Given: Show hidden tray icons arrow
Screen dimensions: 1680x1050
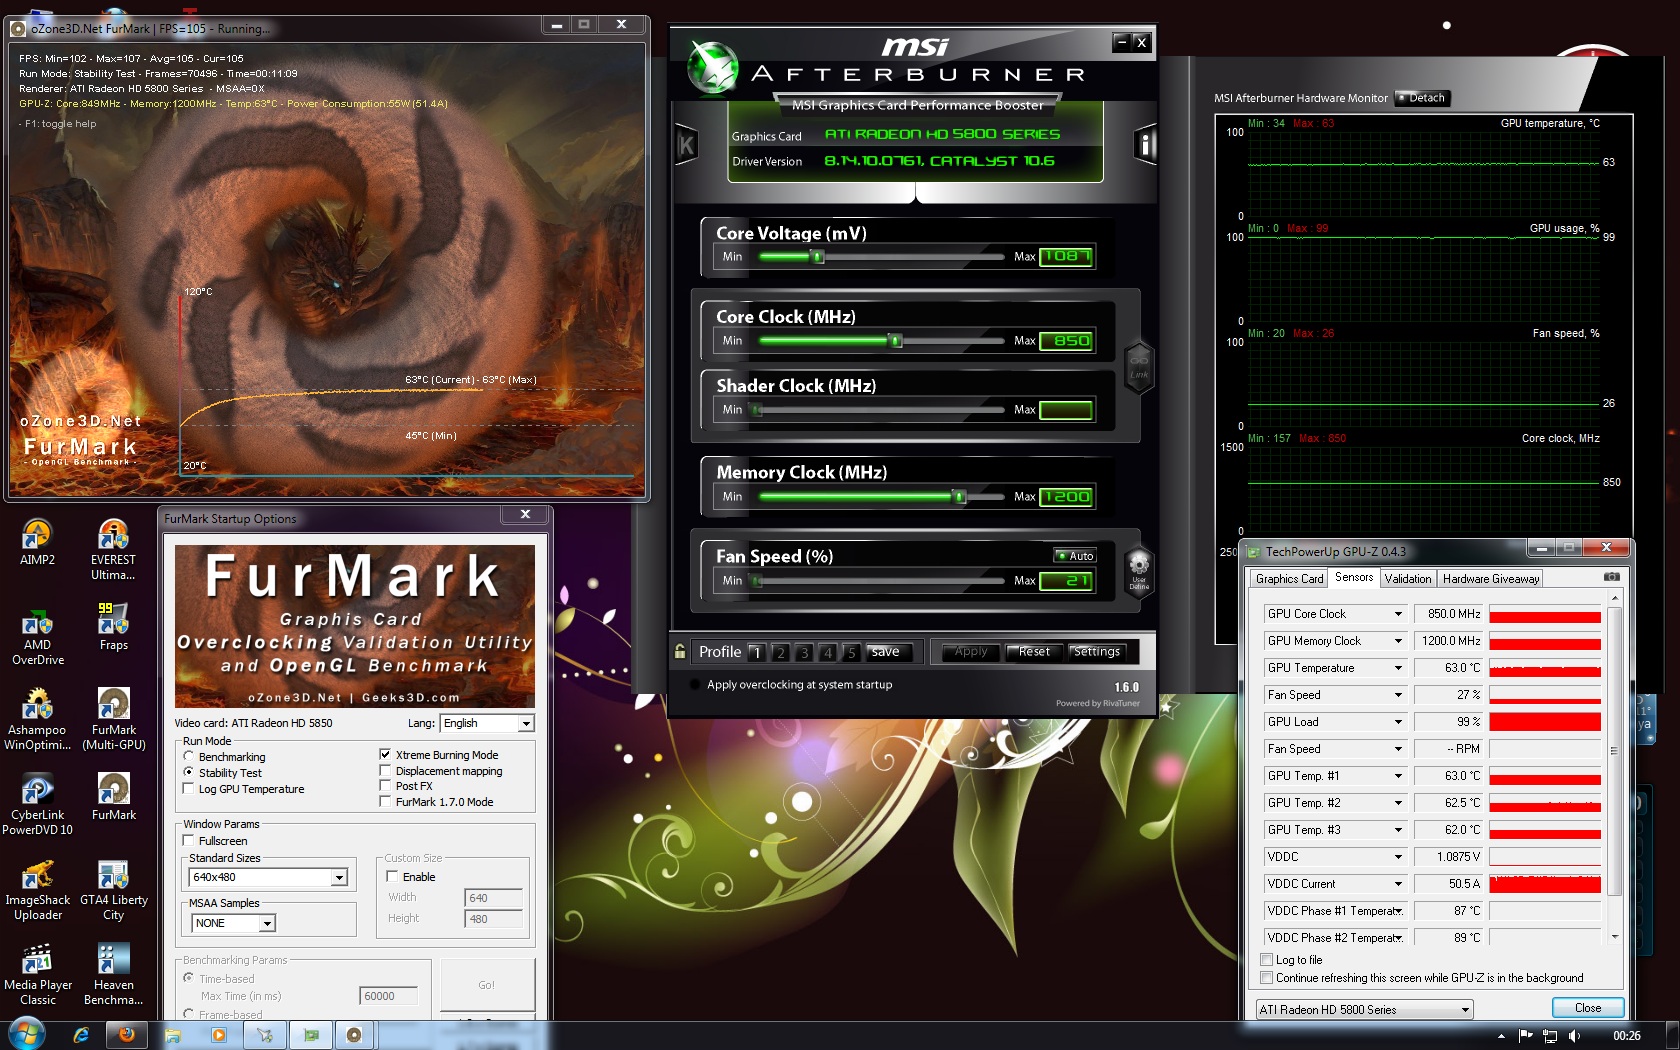Looking at the screenshot, I should [x=1501, y=1036].
